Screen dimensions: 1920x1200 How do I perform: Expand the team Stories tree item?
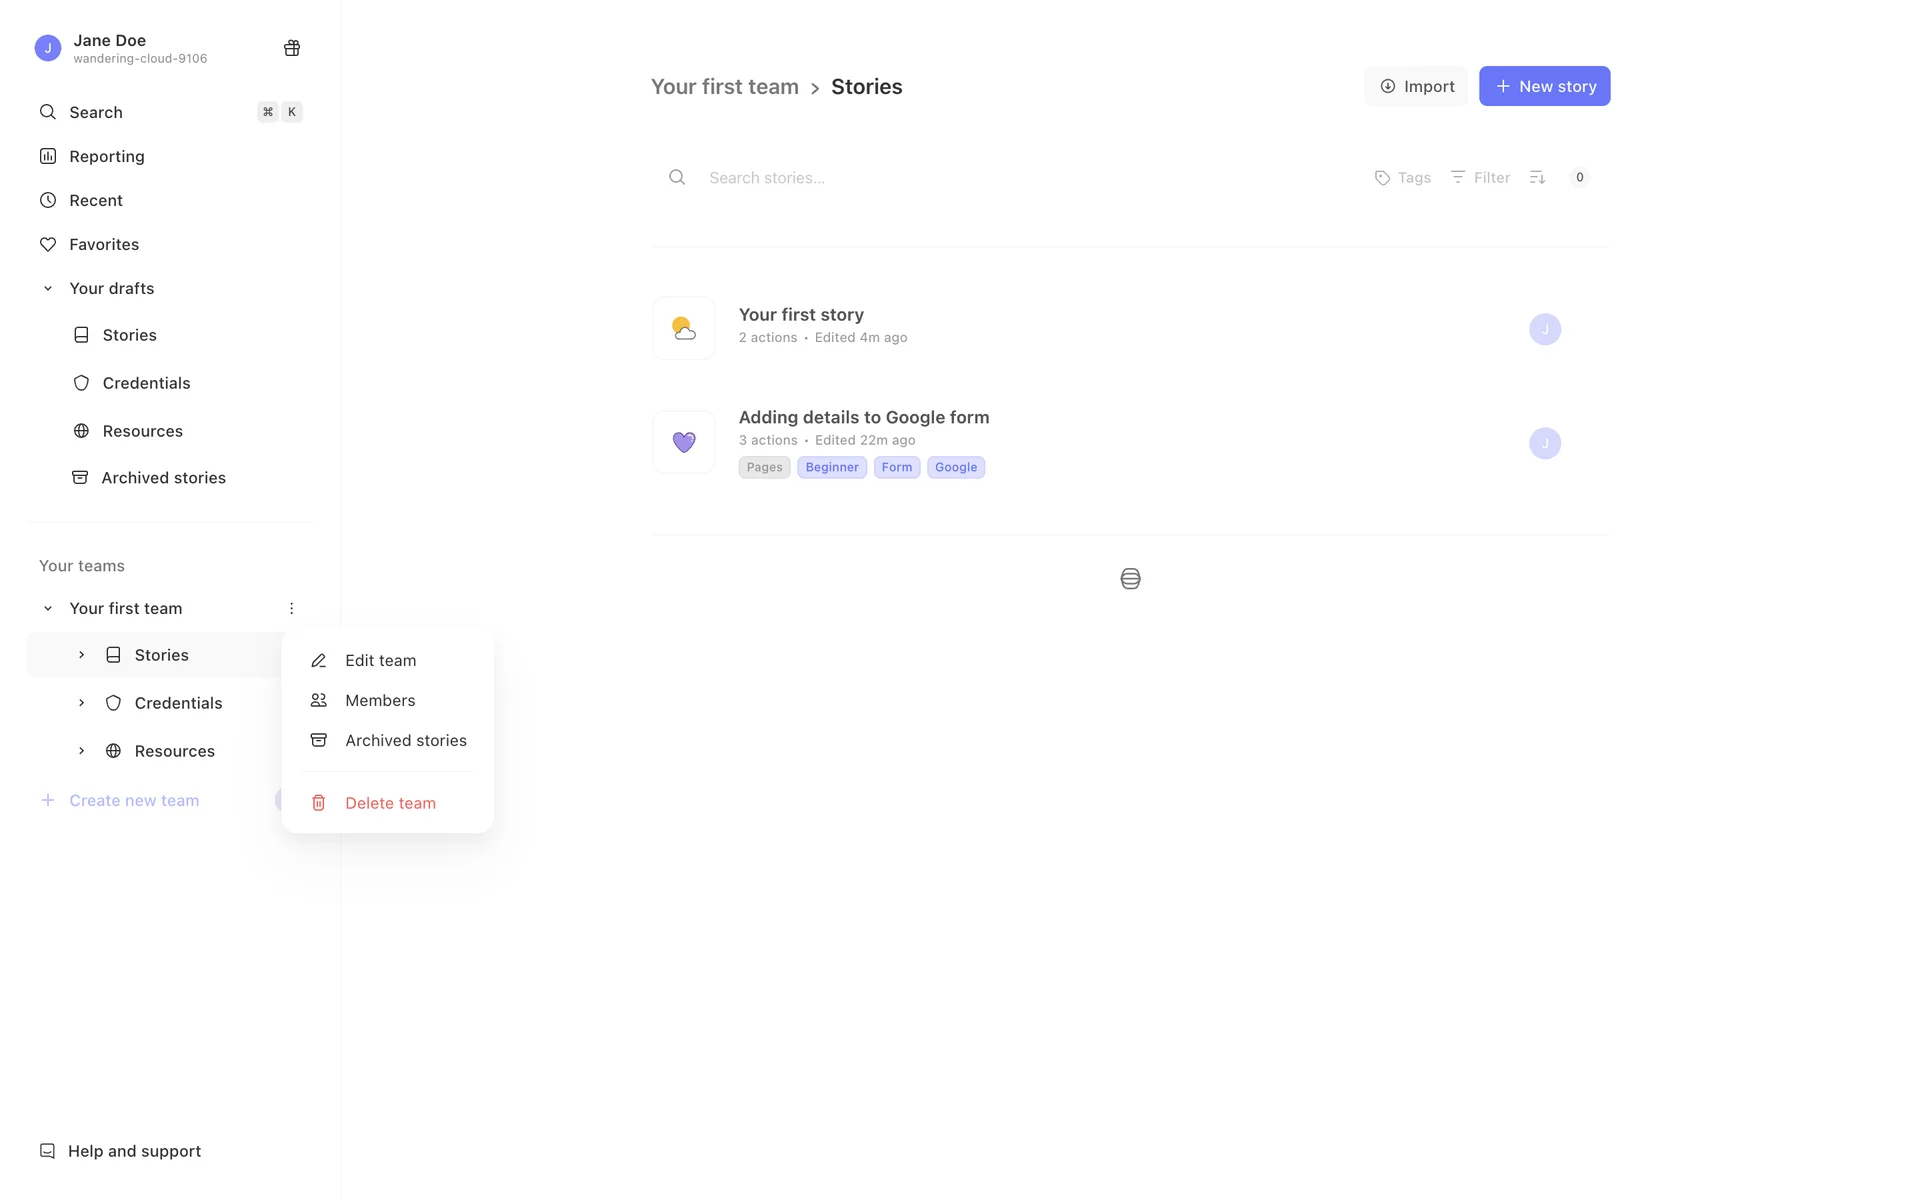click(82, 655)
